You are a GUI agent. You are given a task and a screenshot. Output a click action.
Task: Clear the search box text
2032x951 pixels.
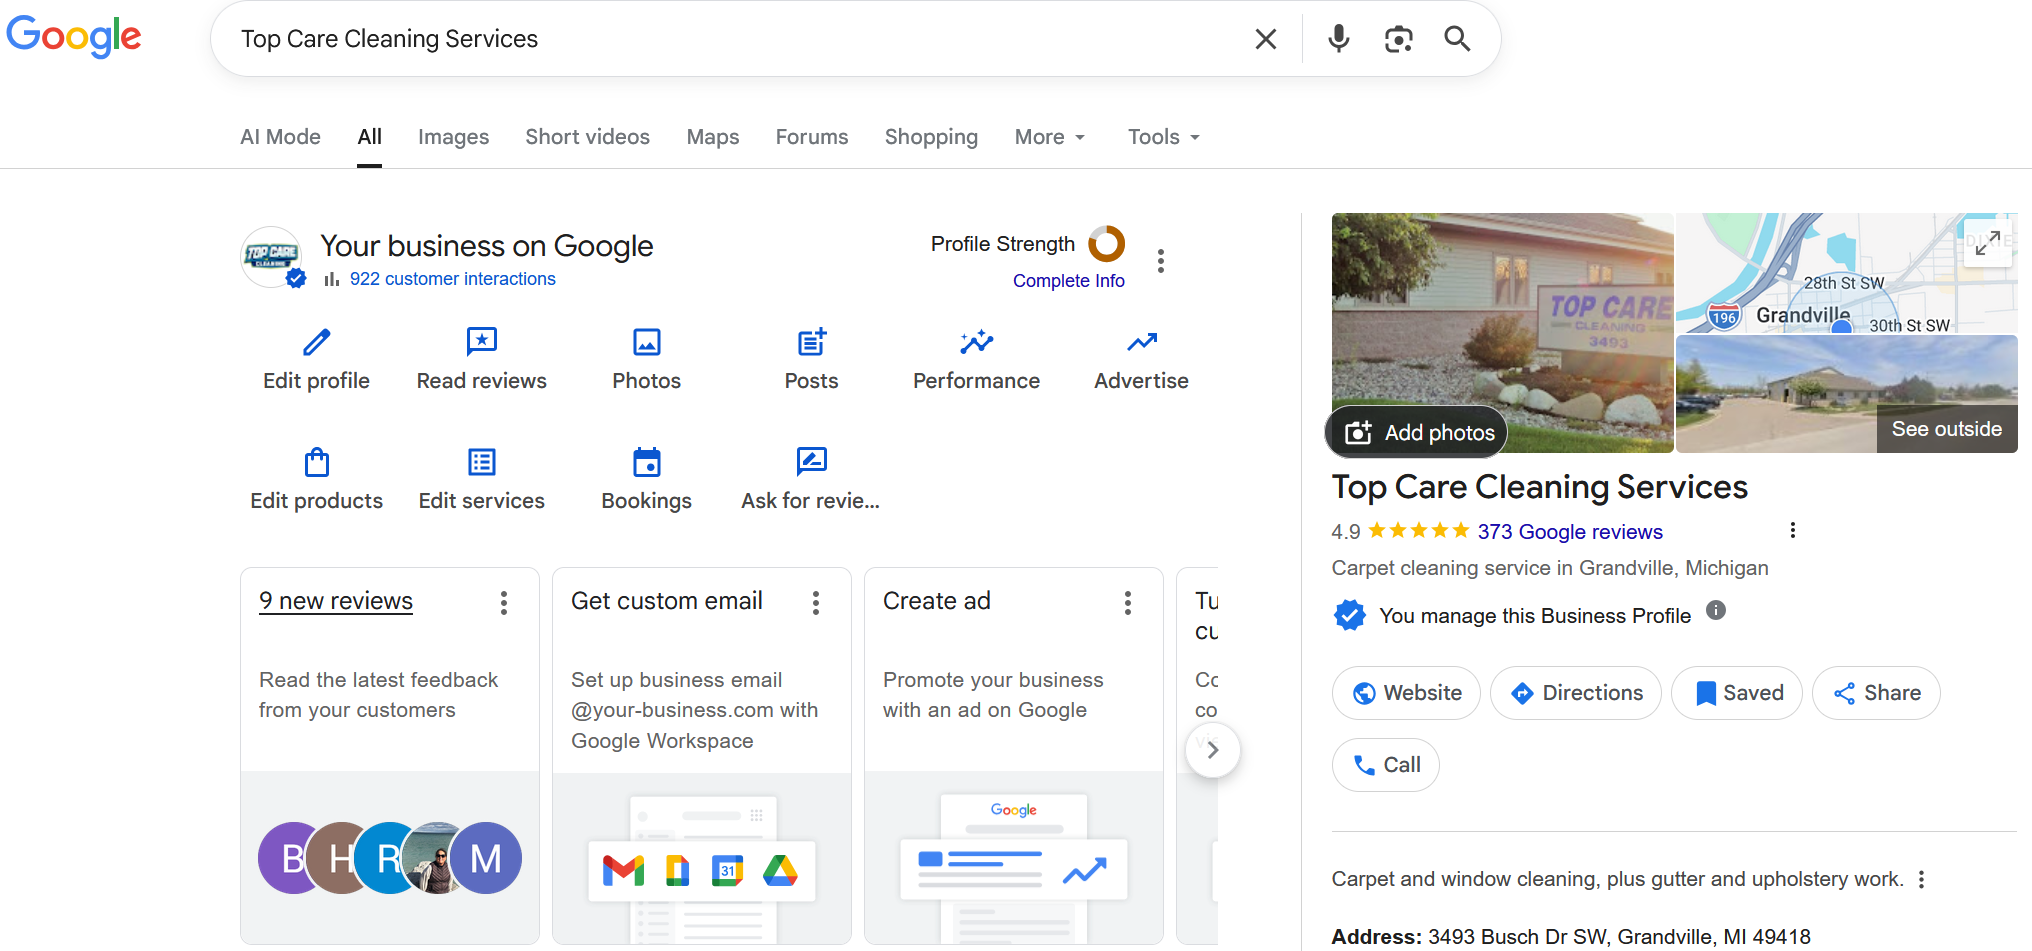pos(1265,39)
